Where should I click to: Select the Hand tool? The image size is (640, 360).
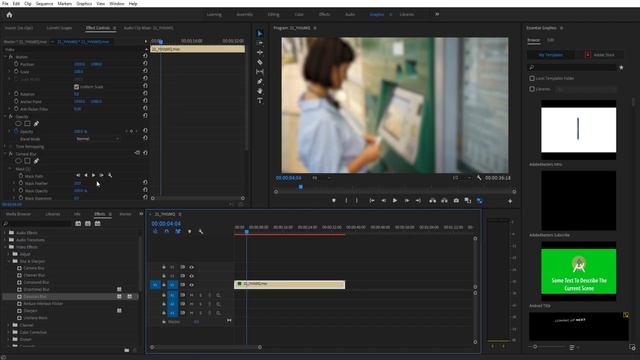(260, 91)
